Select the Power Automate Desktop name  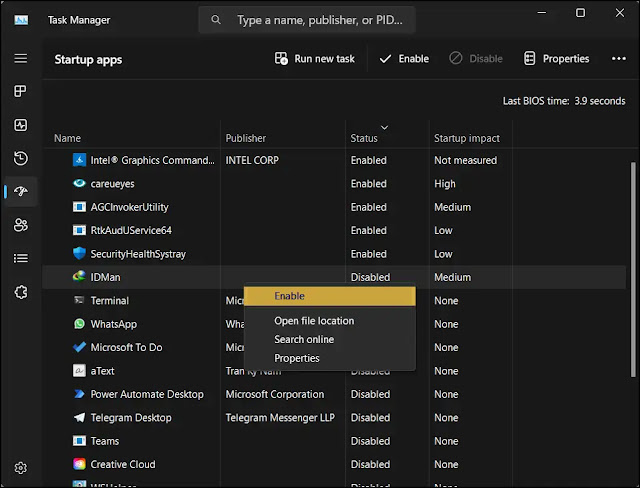147,394
